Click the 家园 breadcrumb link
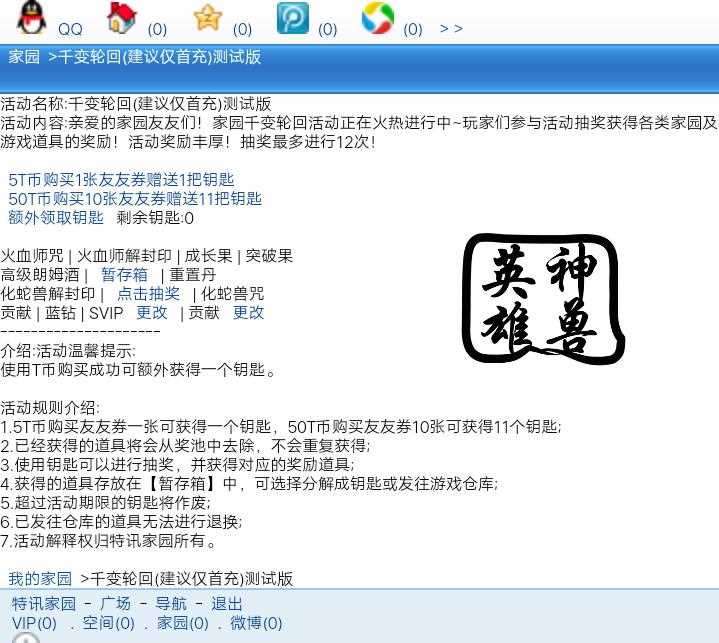 point(24,57)
